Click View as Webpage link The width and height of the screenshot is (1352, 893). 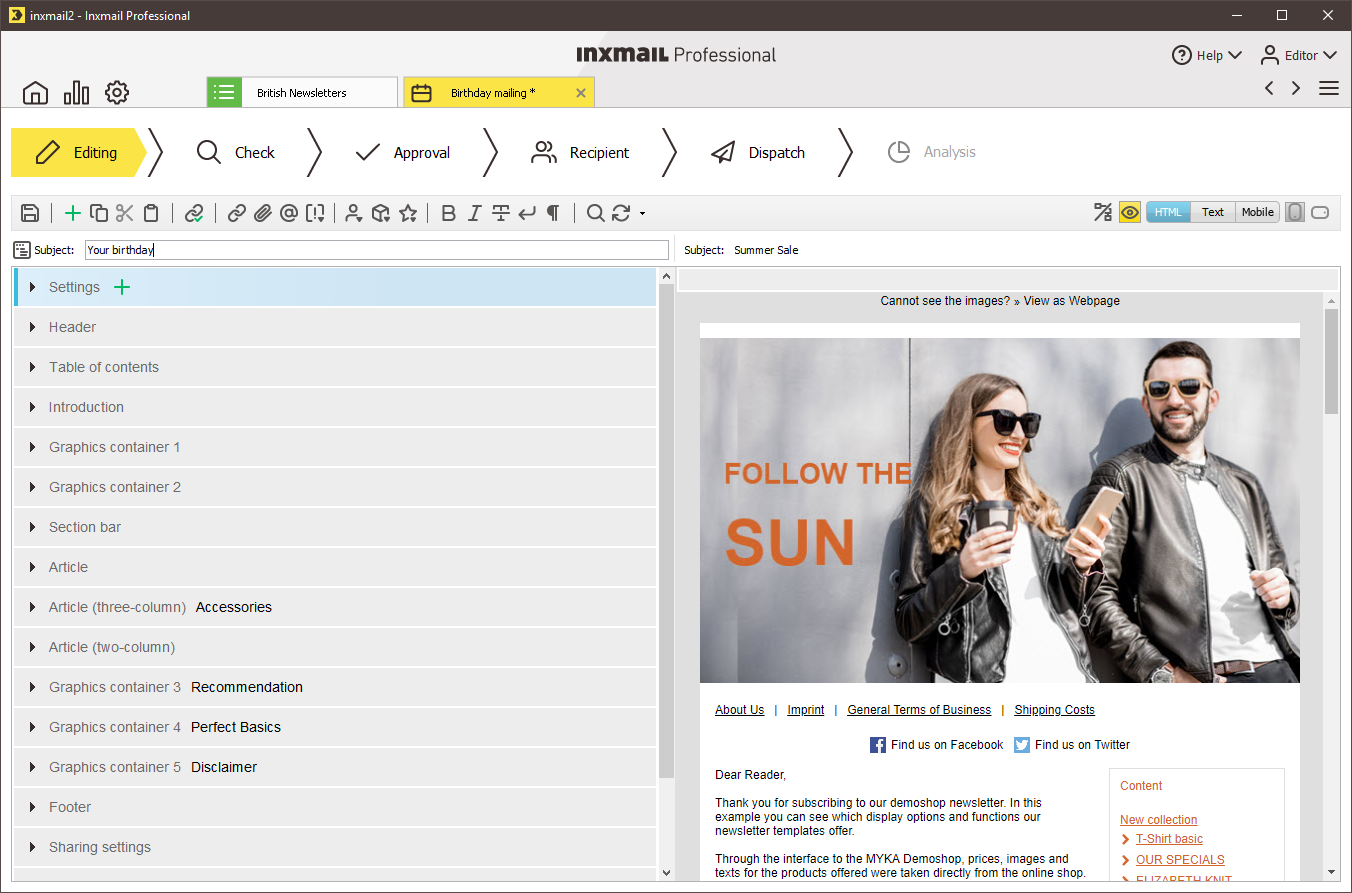[1071, 301]
